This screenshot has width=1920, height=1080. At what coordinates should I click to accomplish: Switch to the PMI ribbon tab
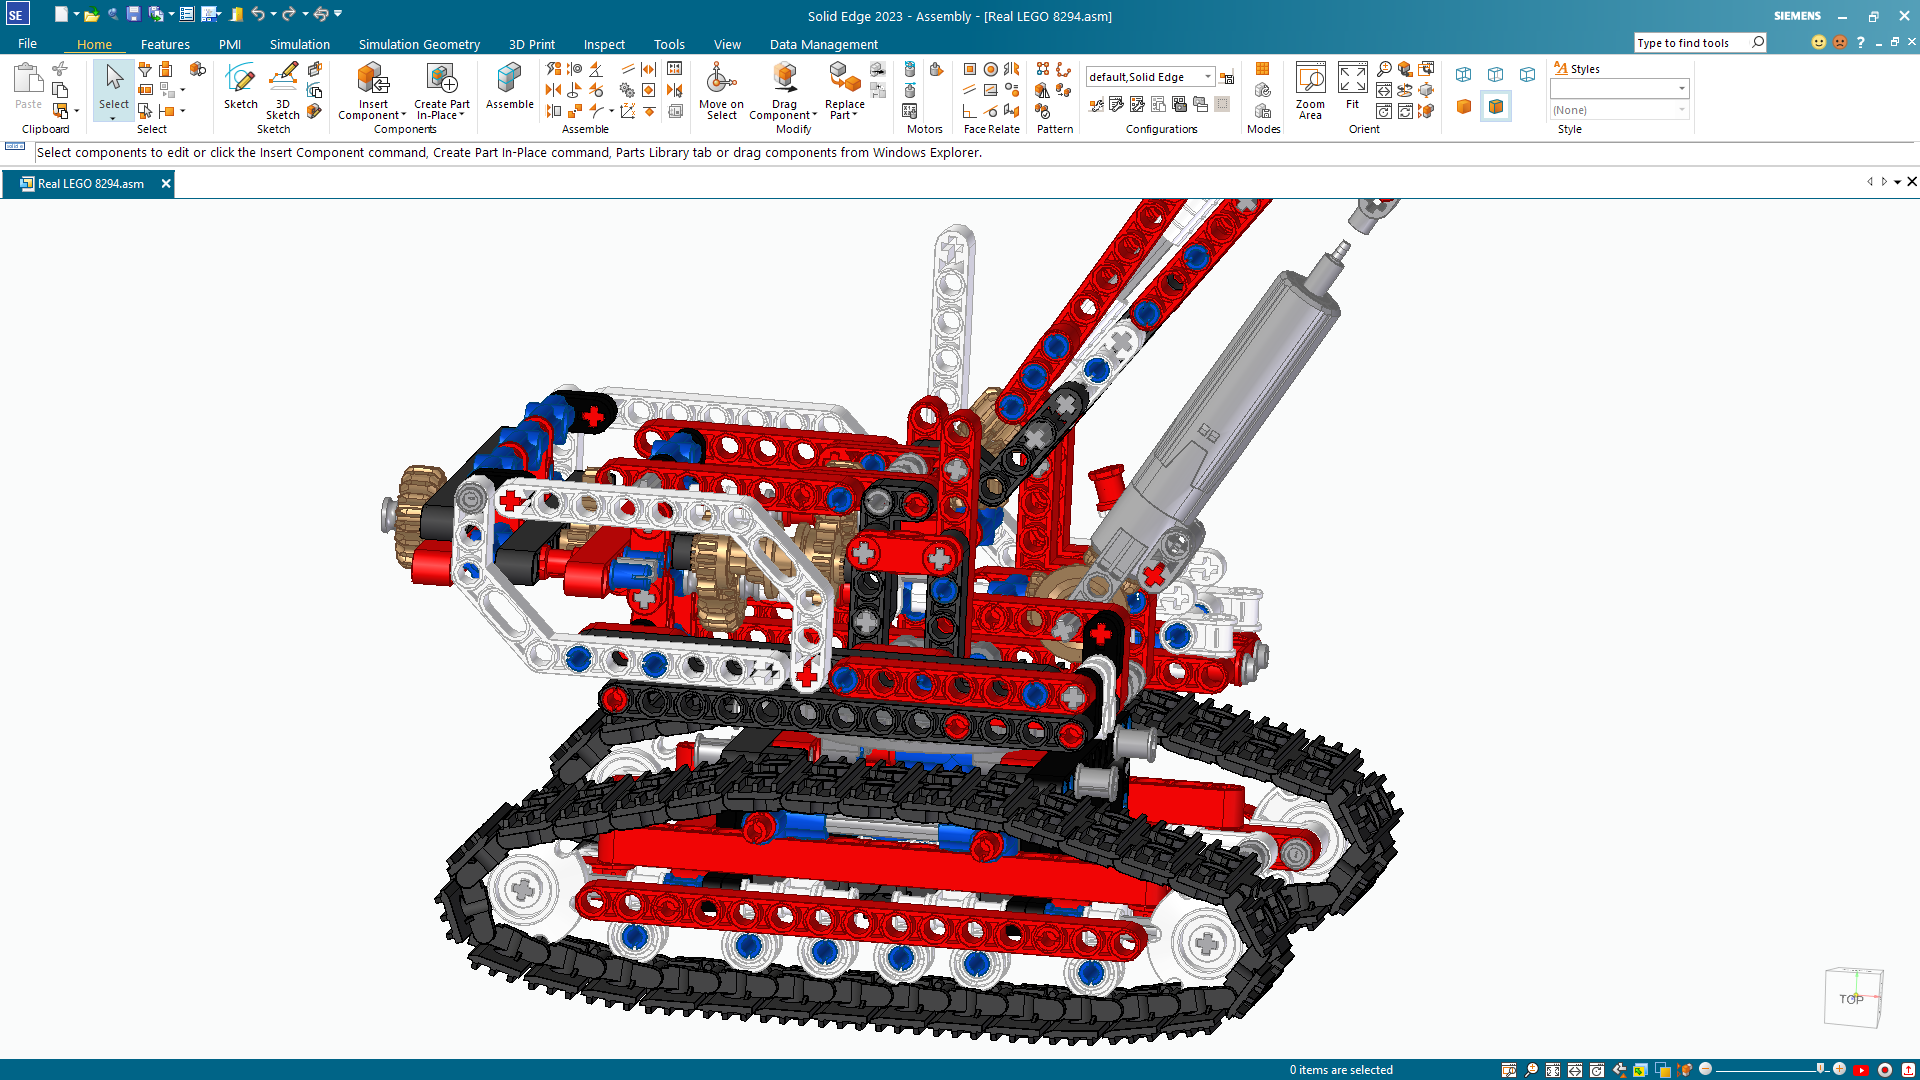[230, 44]
